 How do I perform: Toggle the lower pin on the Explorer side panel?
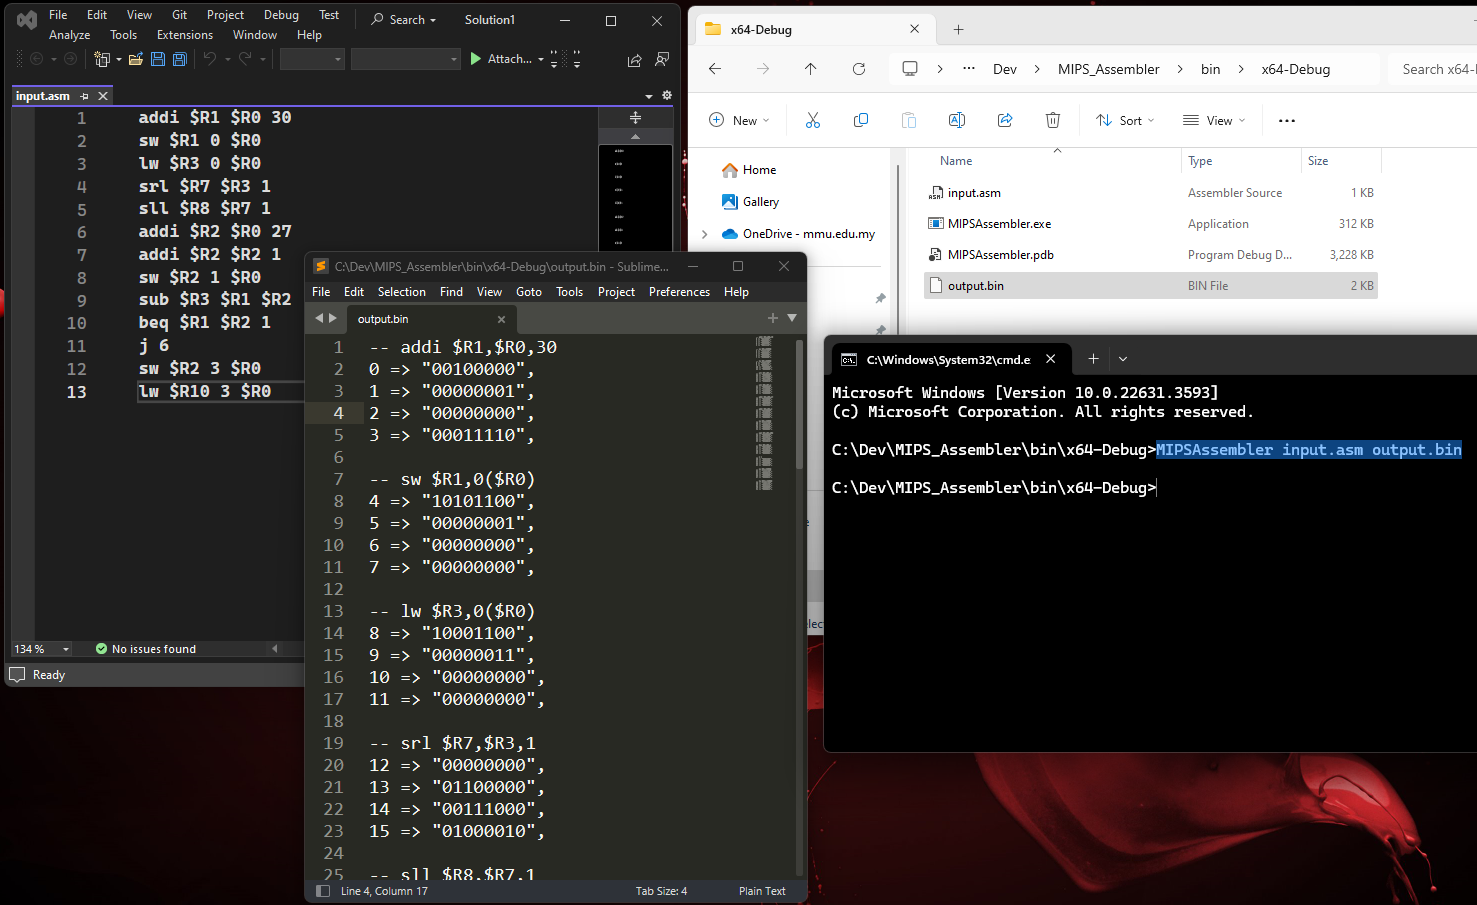[x=880, y=327]
